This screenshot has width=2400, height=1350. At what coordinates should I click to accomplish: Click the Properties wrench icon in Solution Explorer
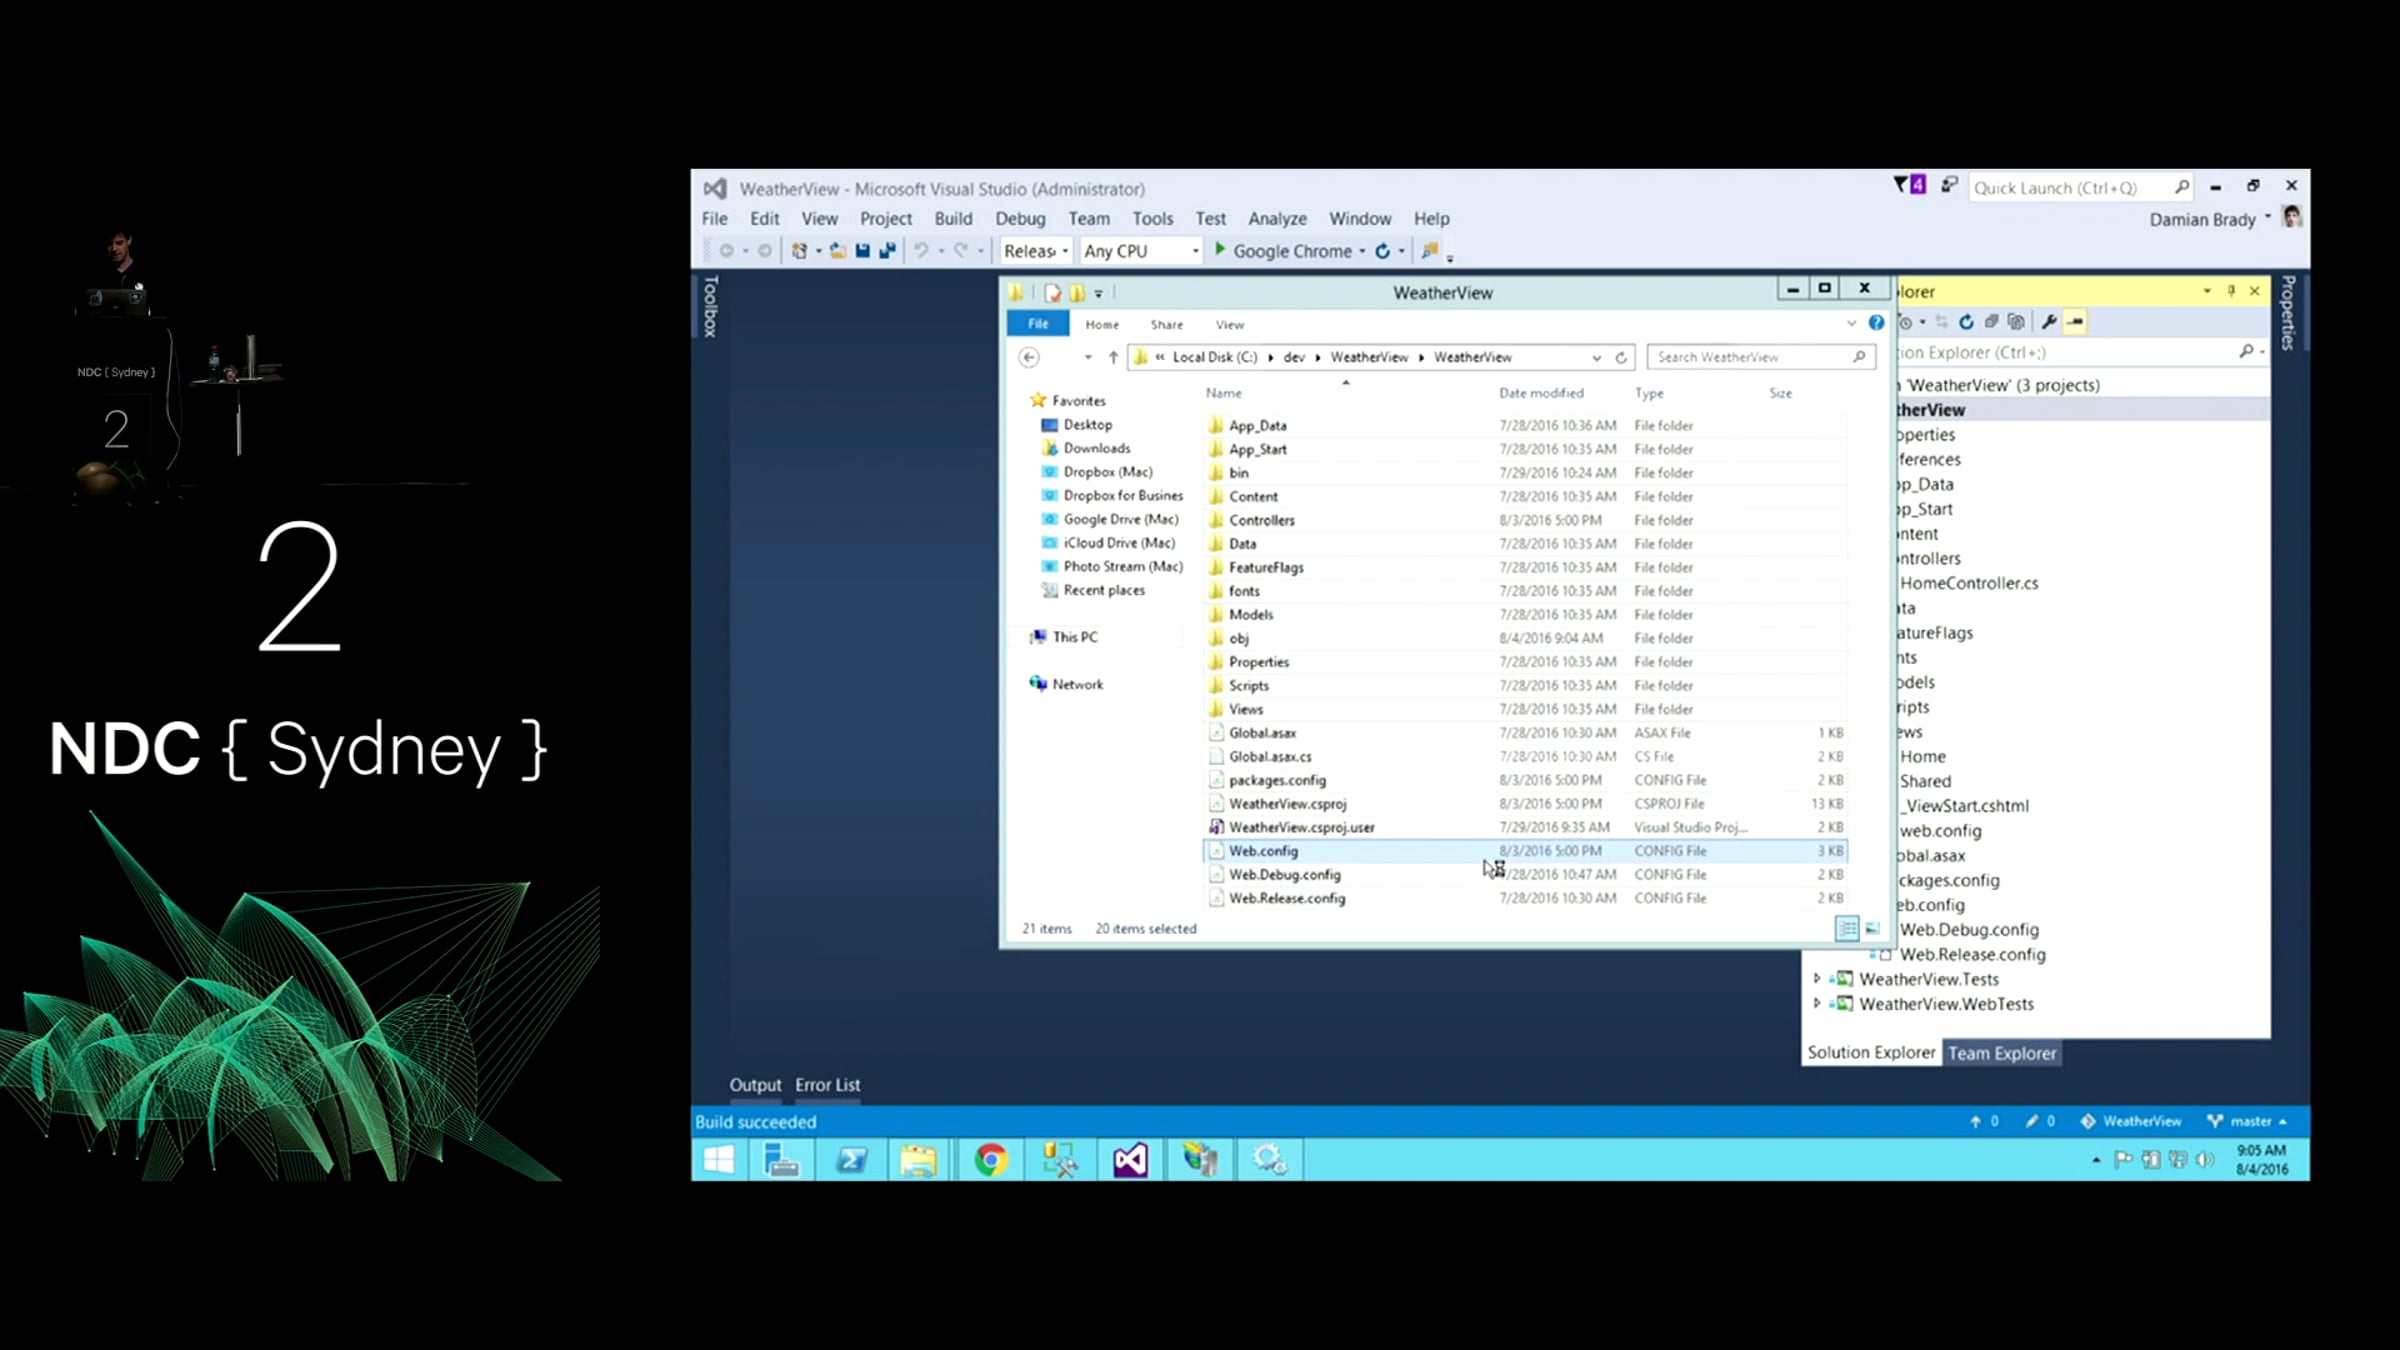pos(2049,322)
